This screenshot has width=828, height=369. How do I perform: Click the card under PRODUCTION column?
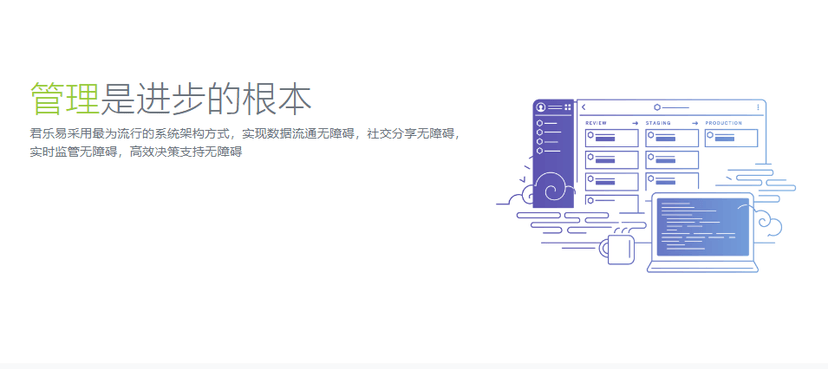click(x=731, y=138)
